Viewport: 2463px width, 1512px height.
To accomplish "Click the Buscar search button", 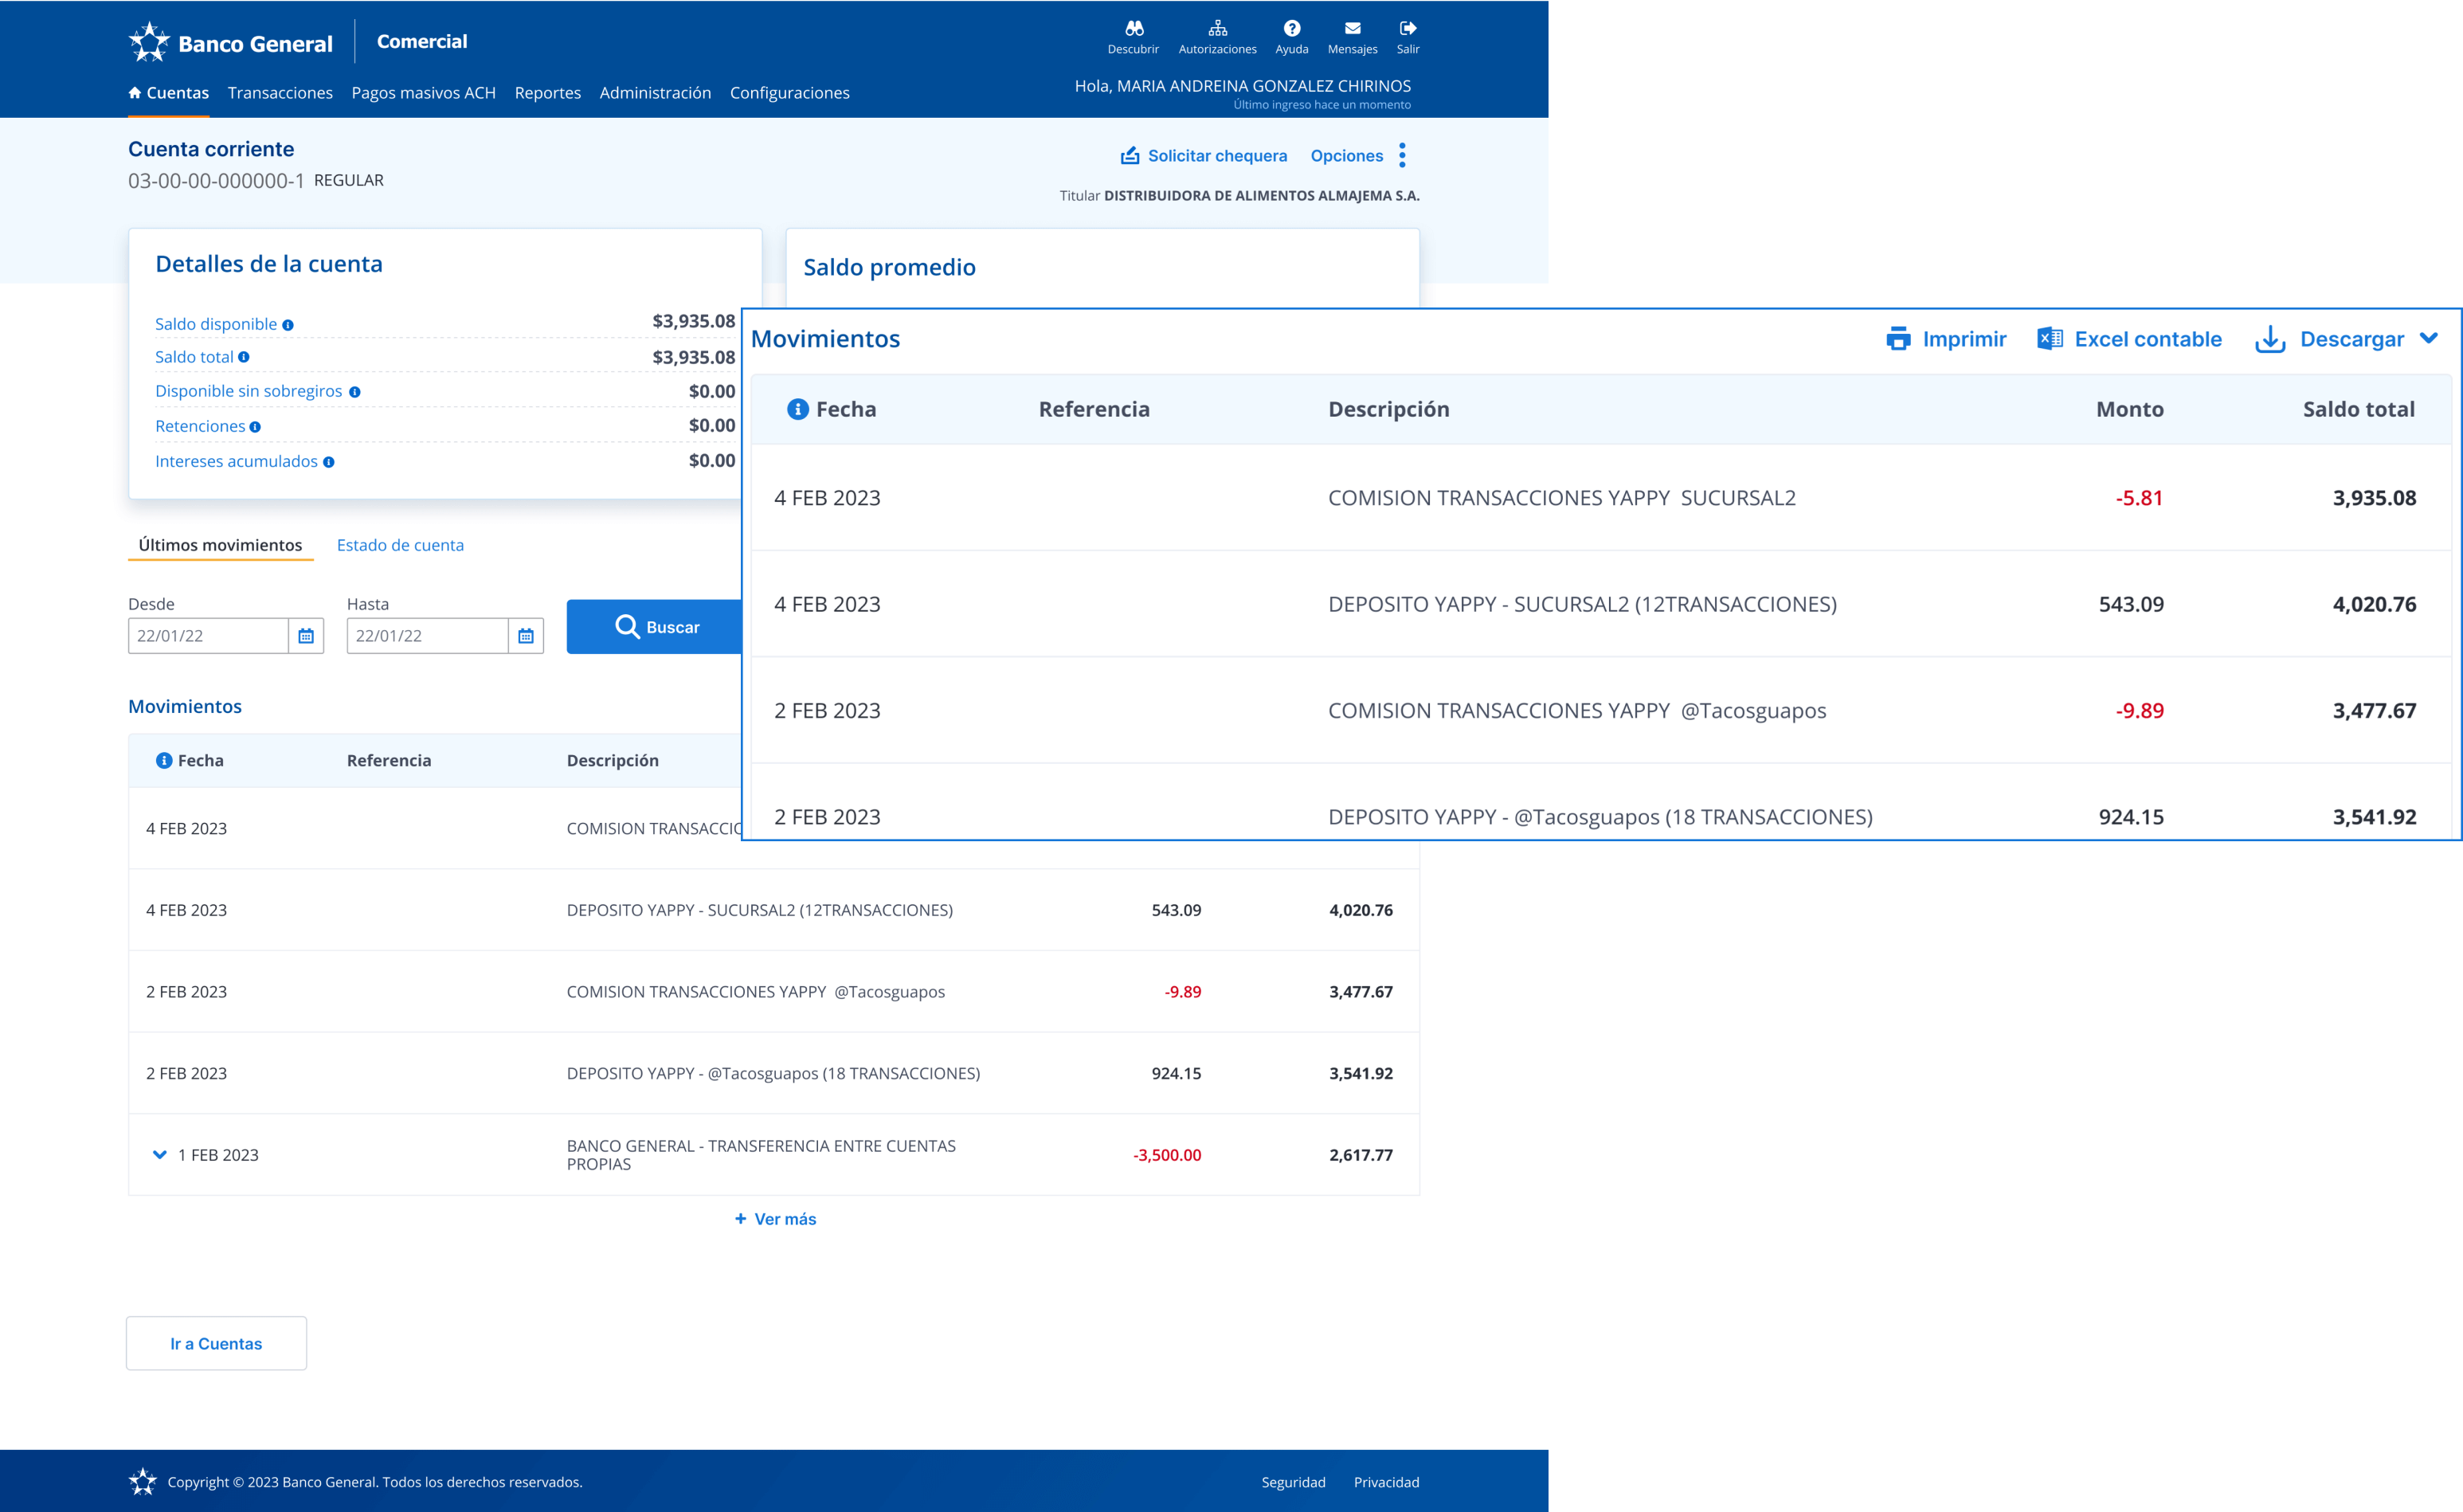I will click(656, 627).
